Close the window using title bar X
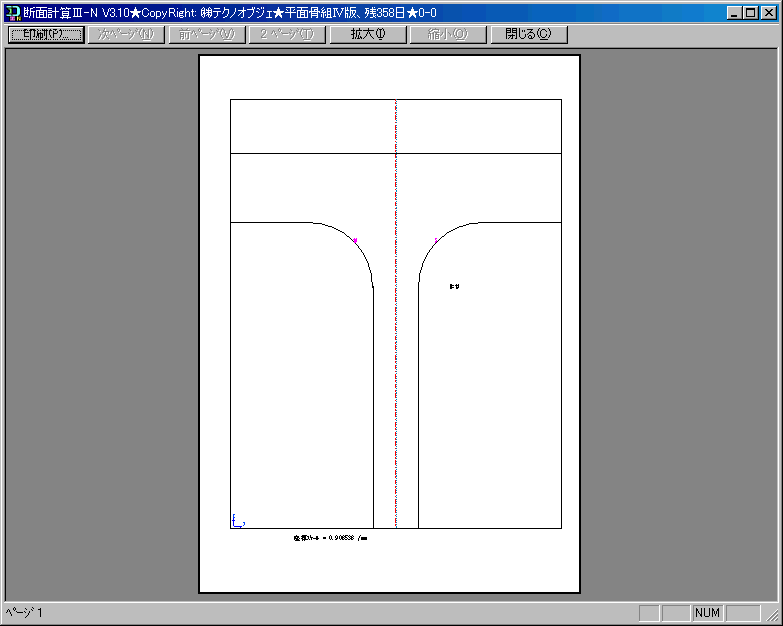This screenshot has width=783, height=626. (768, 13)
